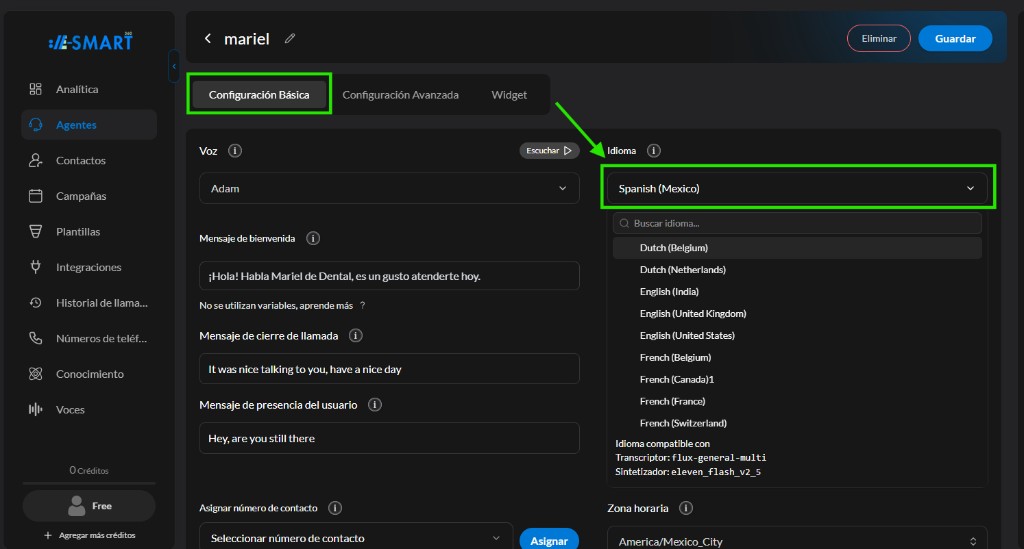Switch to Configuración Avanzada tab
Screen dimensions: 1024x549
[400, 95]
